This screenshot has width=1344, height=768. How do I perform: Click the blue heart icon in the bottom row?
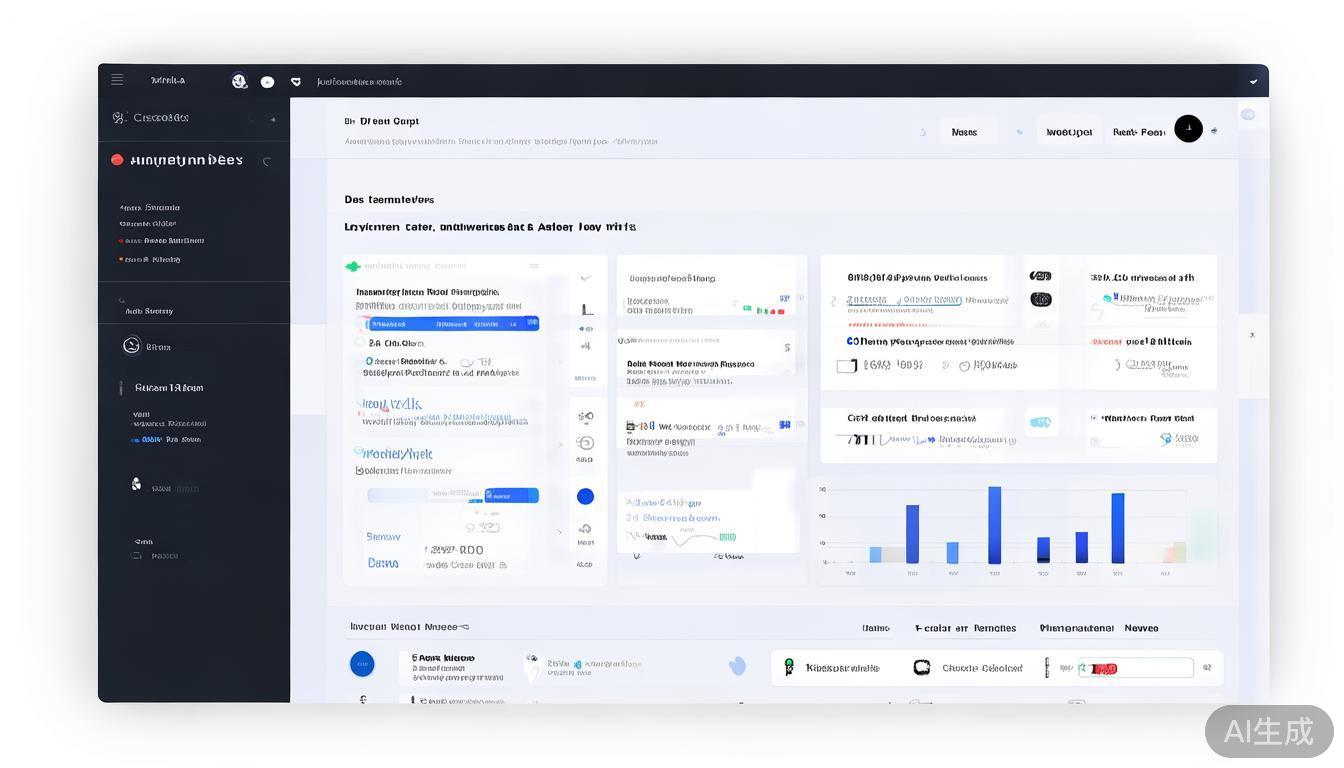pyautogui.click(x=737, y=666)
